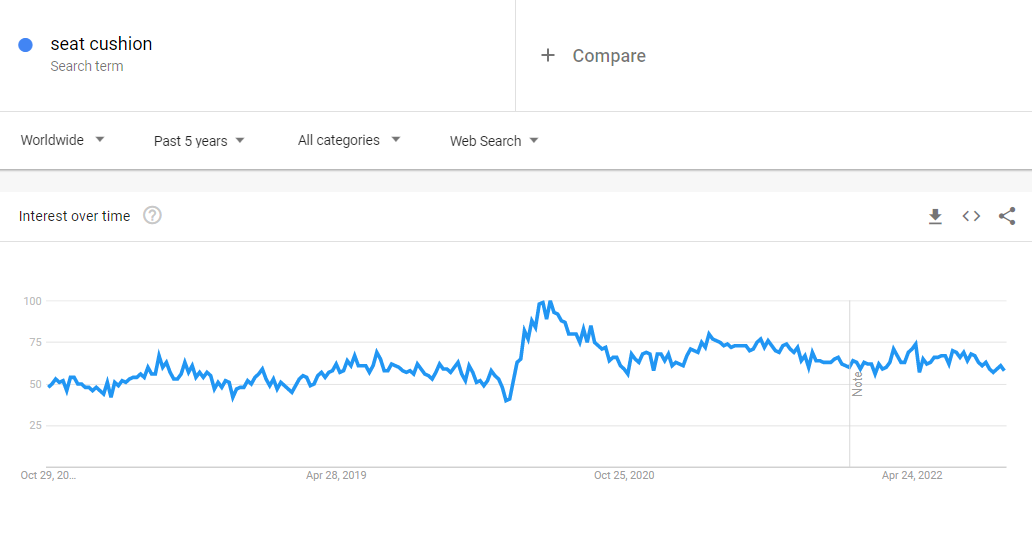Screen dimensions: 1032x542
Task: Open the Past 5 years time range dropdown
Action: (x=199, y=141)
